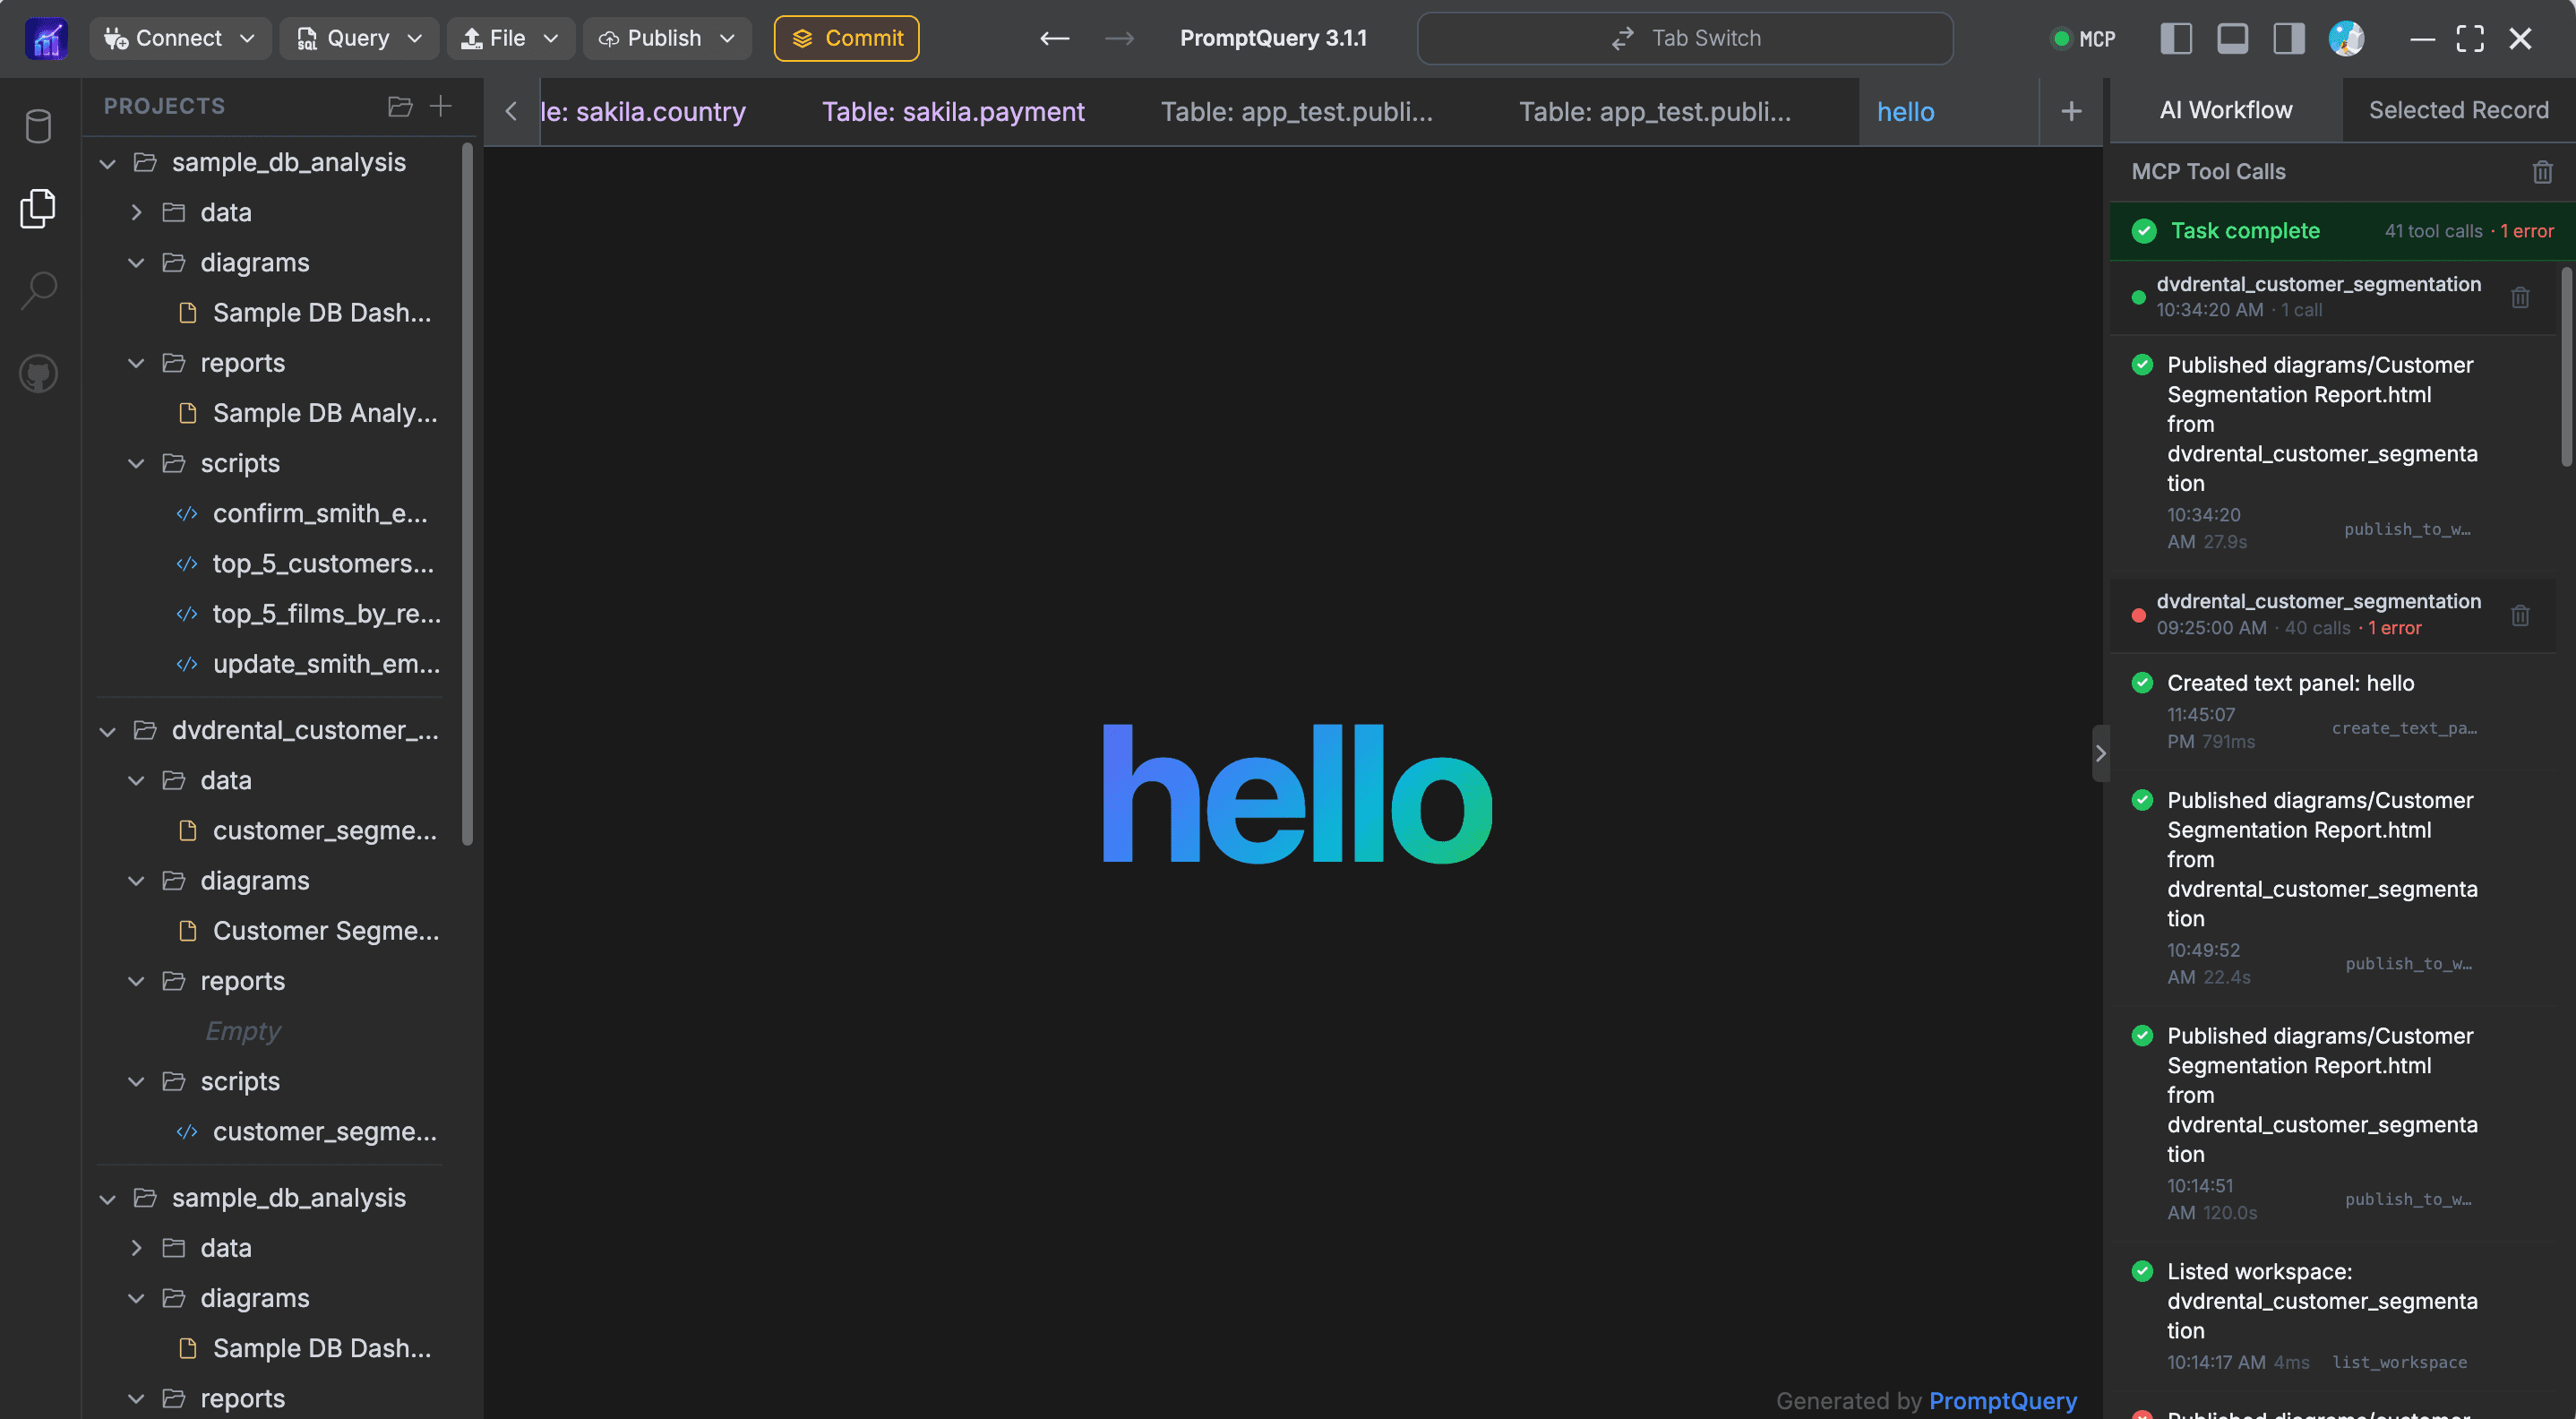Click the MCP status indicator

pos(2084,39)
